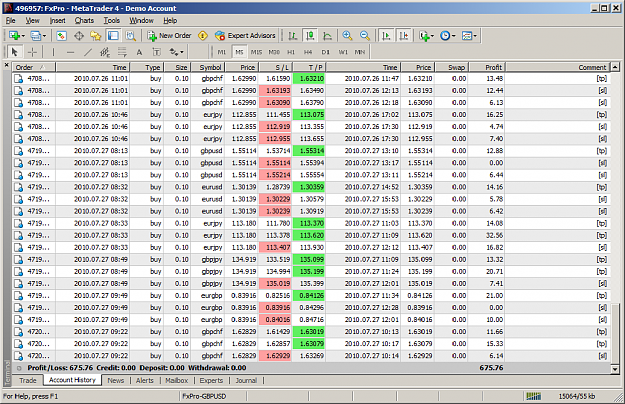625x404 pixels.
Task: Select the M1 timeframe
Action: (222, 52)
